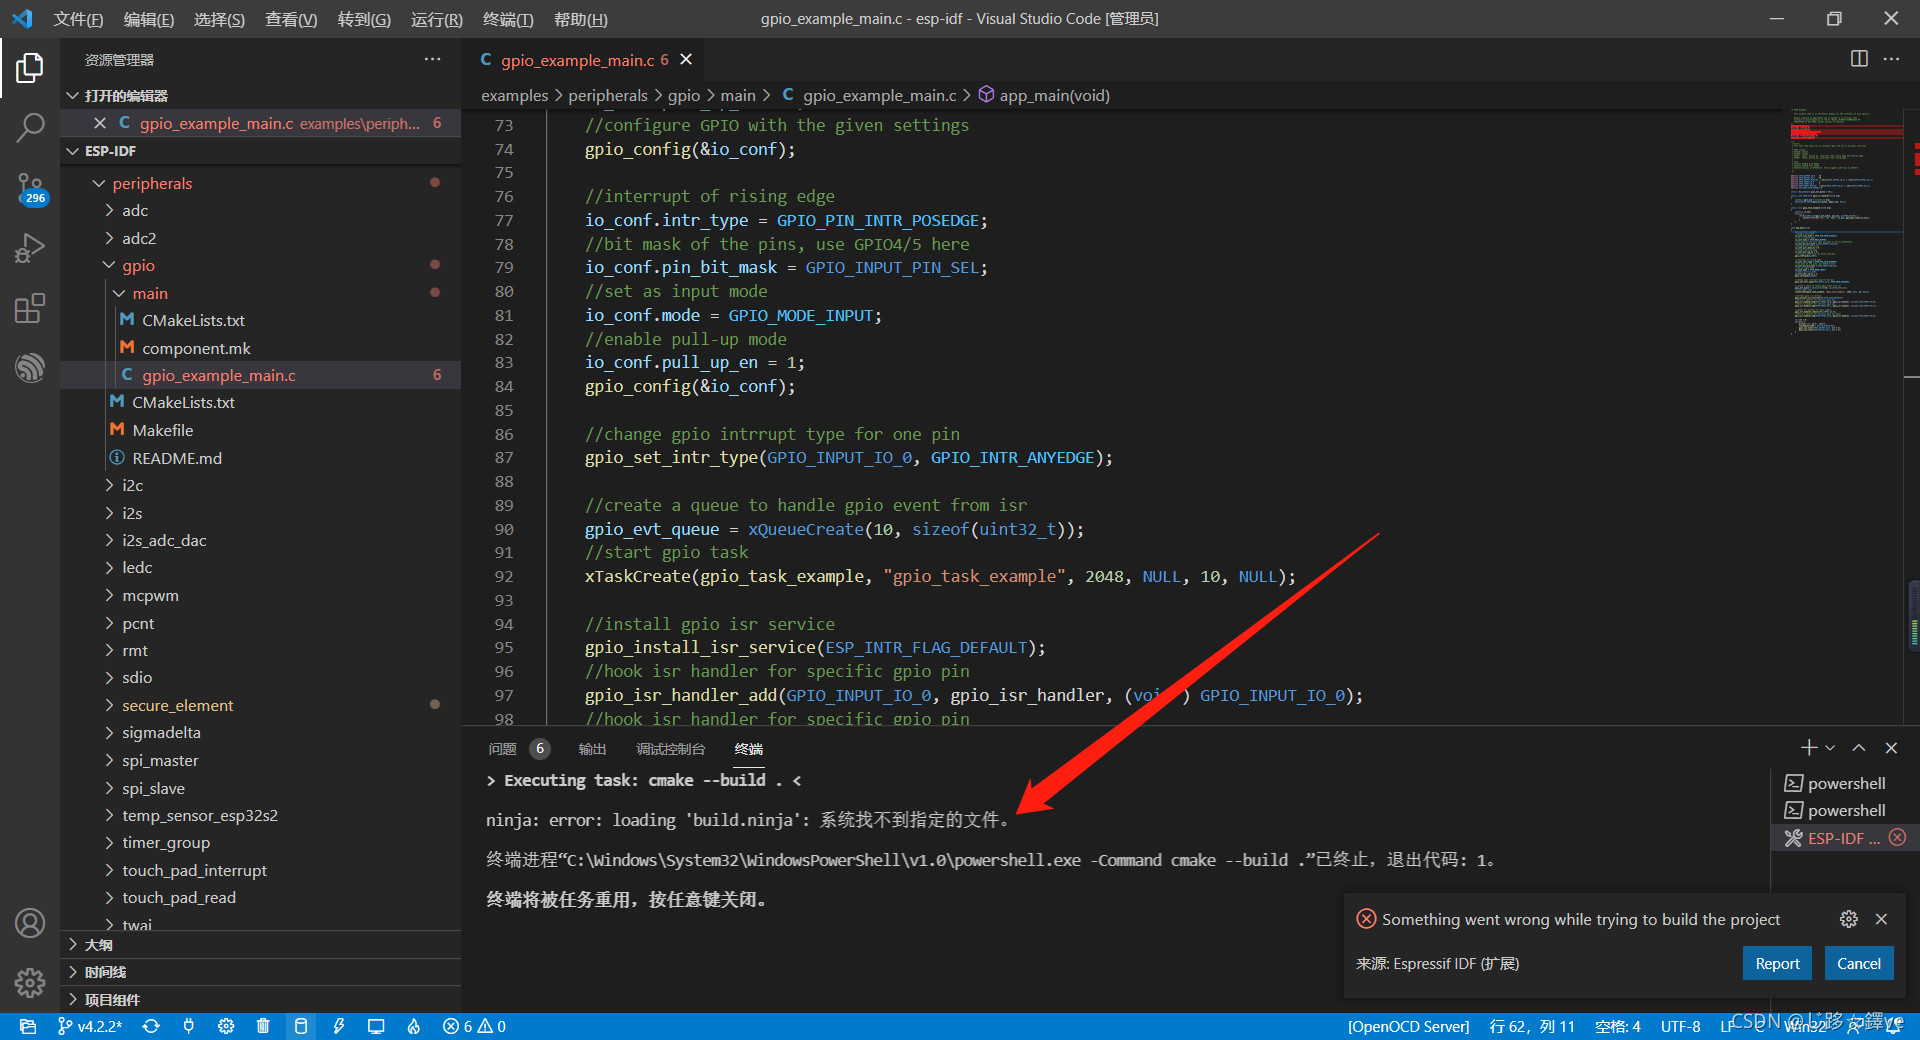The height and width of the screenshot is (1040, 1920).
Task: Open the Edit menu
Action: (x=148, y=19)
